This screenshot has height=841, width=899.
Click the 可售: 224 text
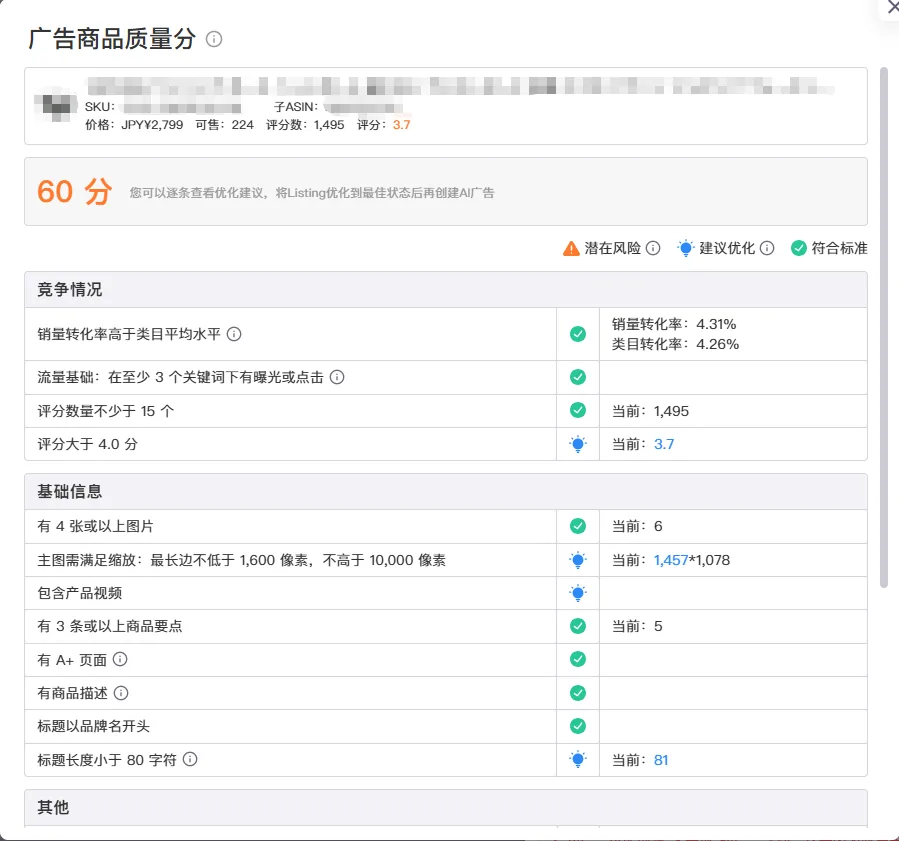tap(224, 124)
